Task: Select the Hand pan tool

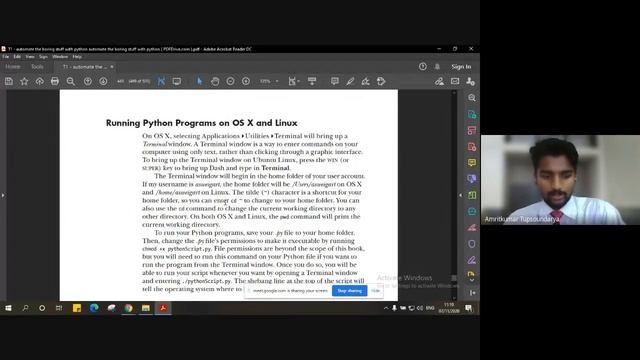Action: (215, 81)
